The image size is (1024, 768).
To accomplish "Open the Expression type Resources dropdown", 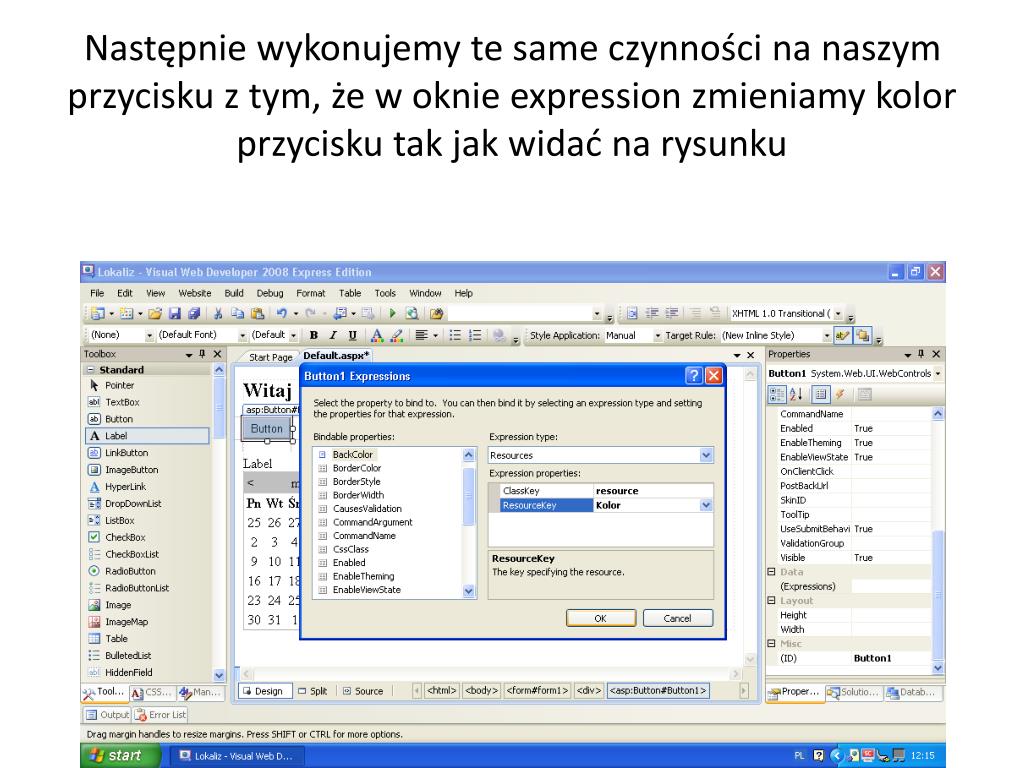I will 706,455.
